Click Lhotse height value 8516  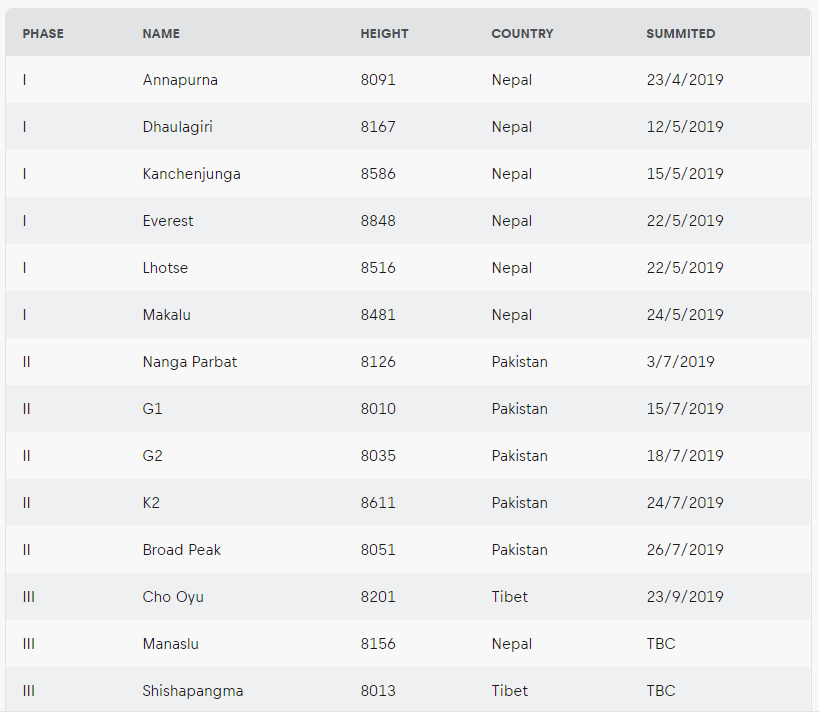tap(378, 268)
